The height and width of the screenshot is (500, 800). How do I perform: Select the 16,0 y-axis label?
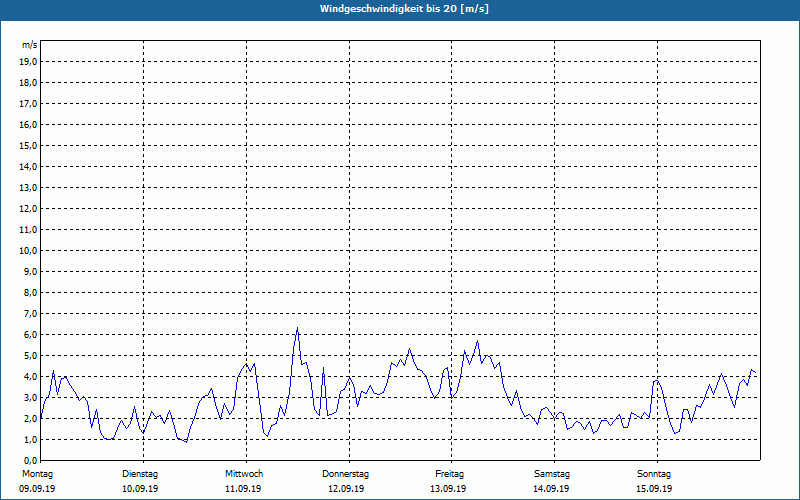pos(27,124)
